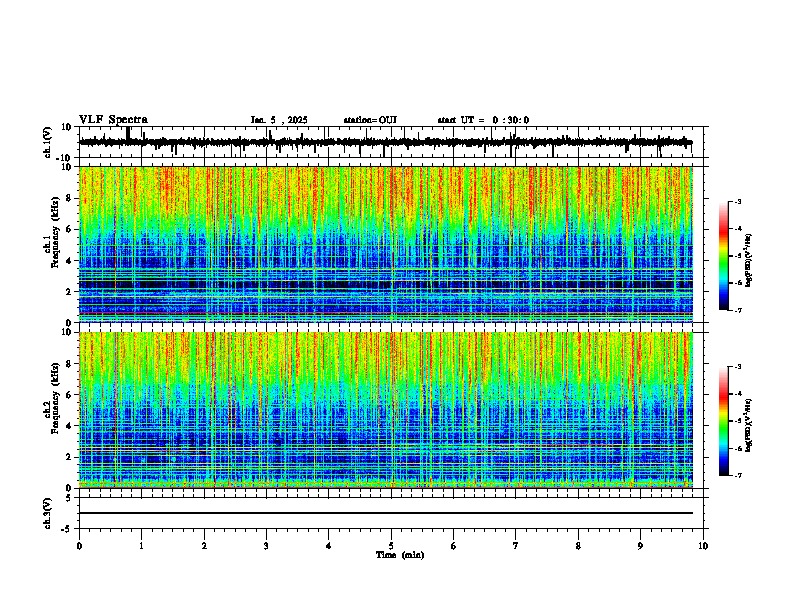Select the "Jan. 5, 2025" date text

[x=279, y=120]
